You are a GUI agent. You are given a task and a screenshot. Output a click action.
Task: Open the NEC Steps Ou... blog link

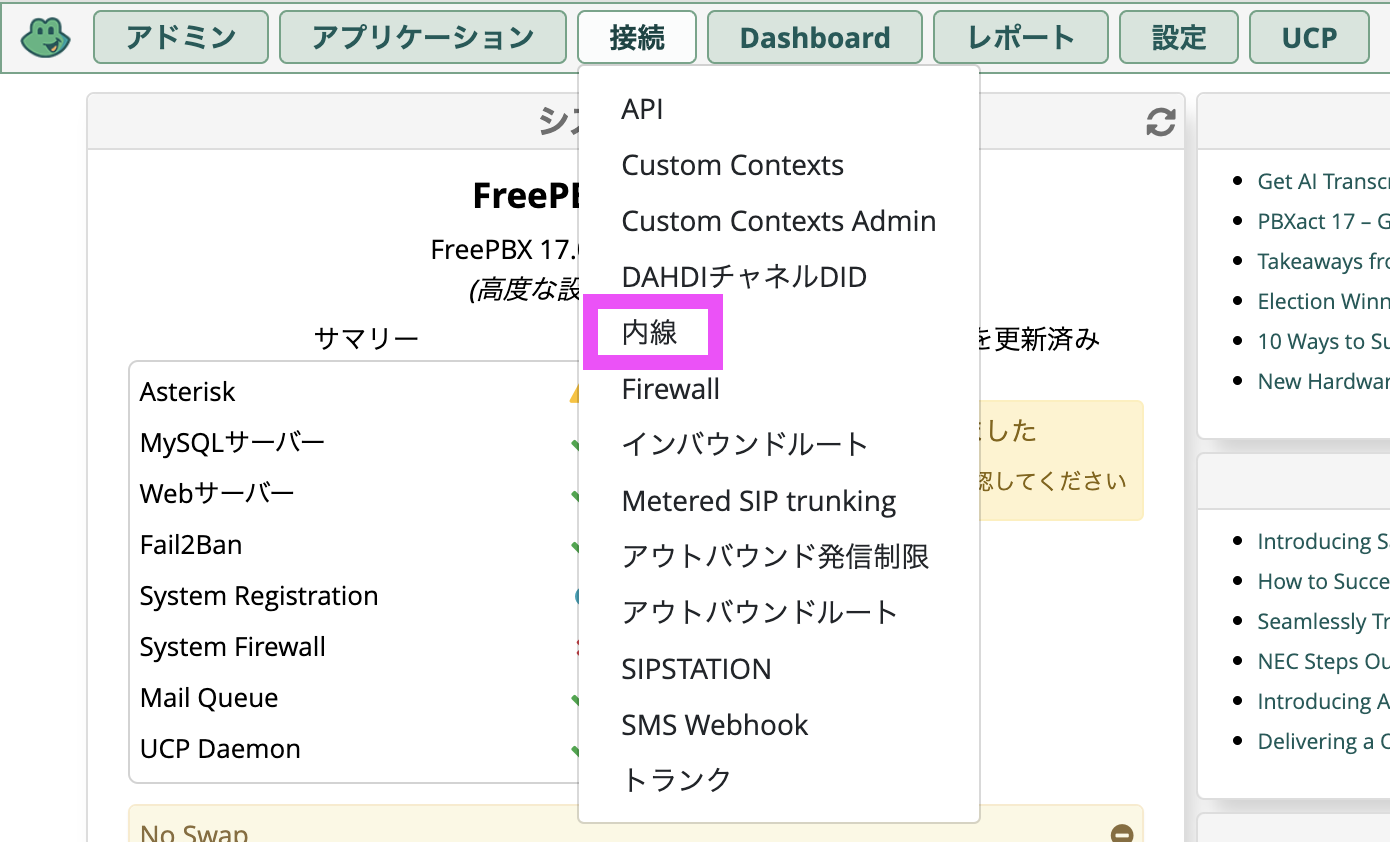coord(1323,661)
